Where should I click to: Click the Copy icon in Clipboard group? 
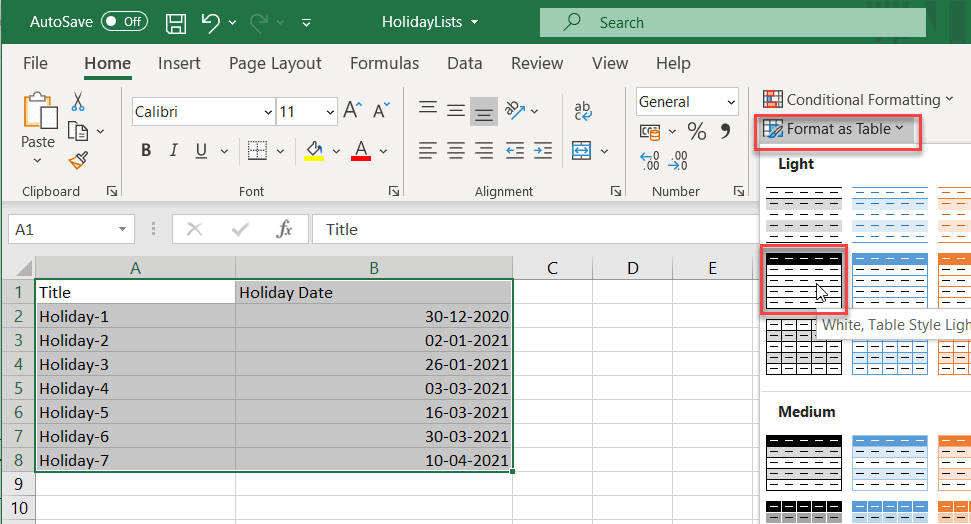(x=78, y=131)
